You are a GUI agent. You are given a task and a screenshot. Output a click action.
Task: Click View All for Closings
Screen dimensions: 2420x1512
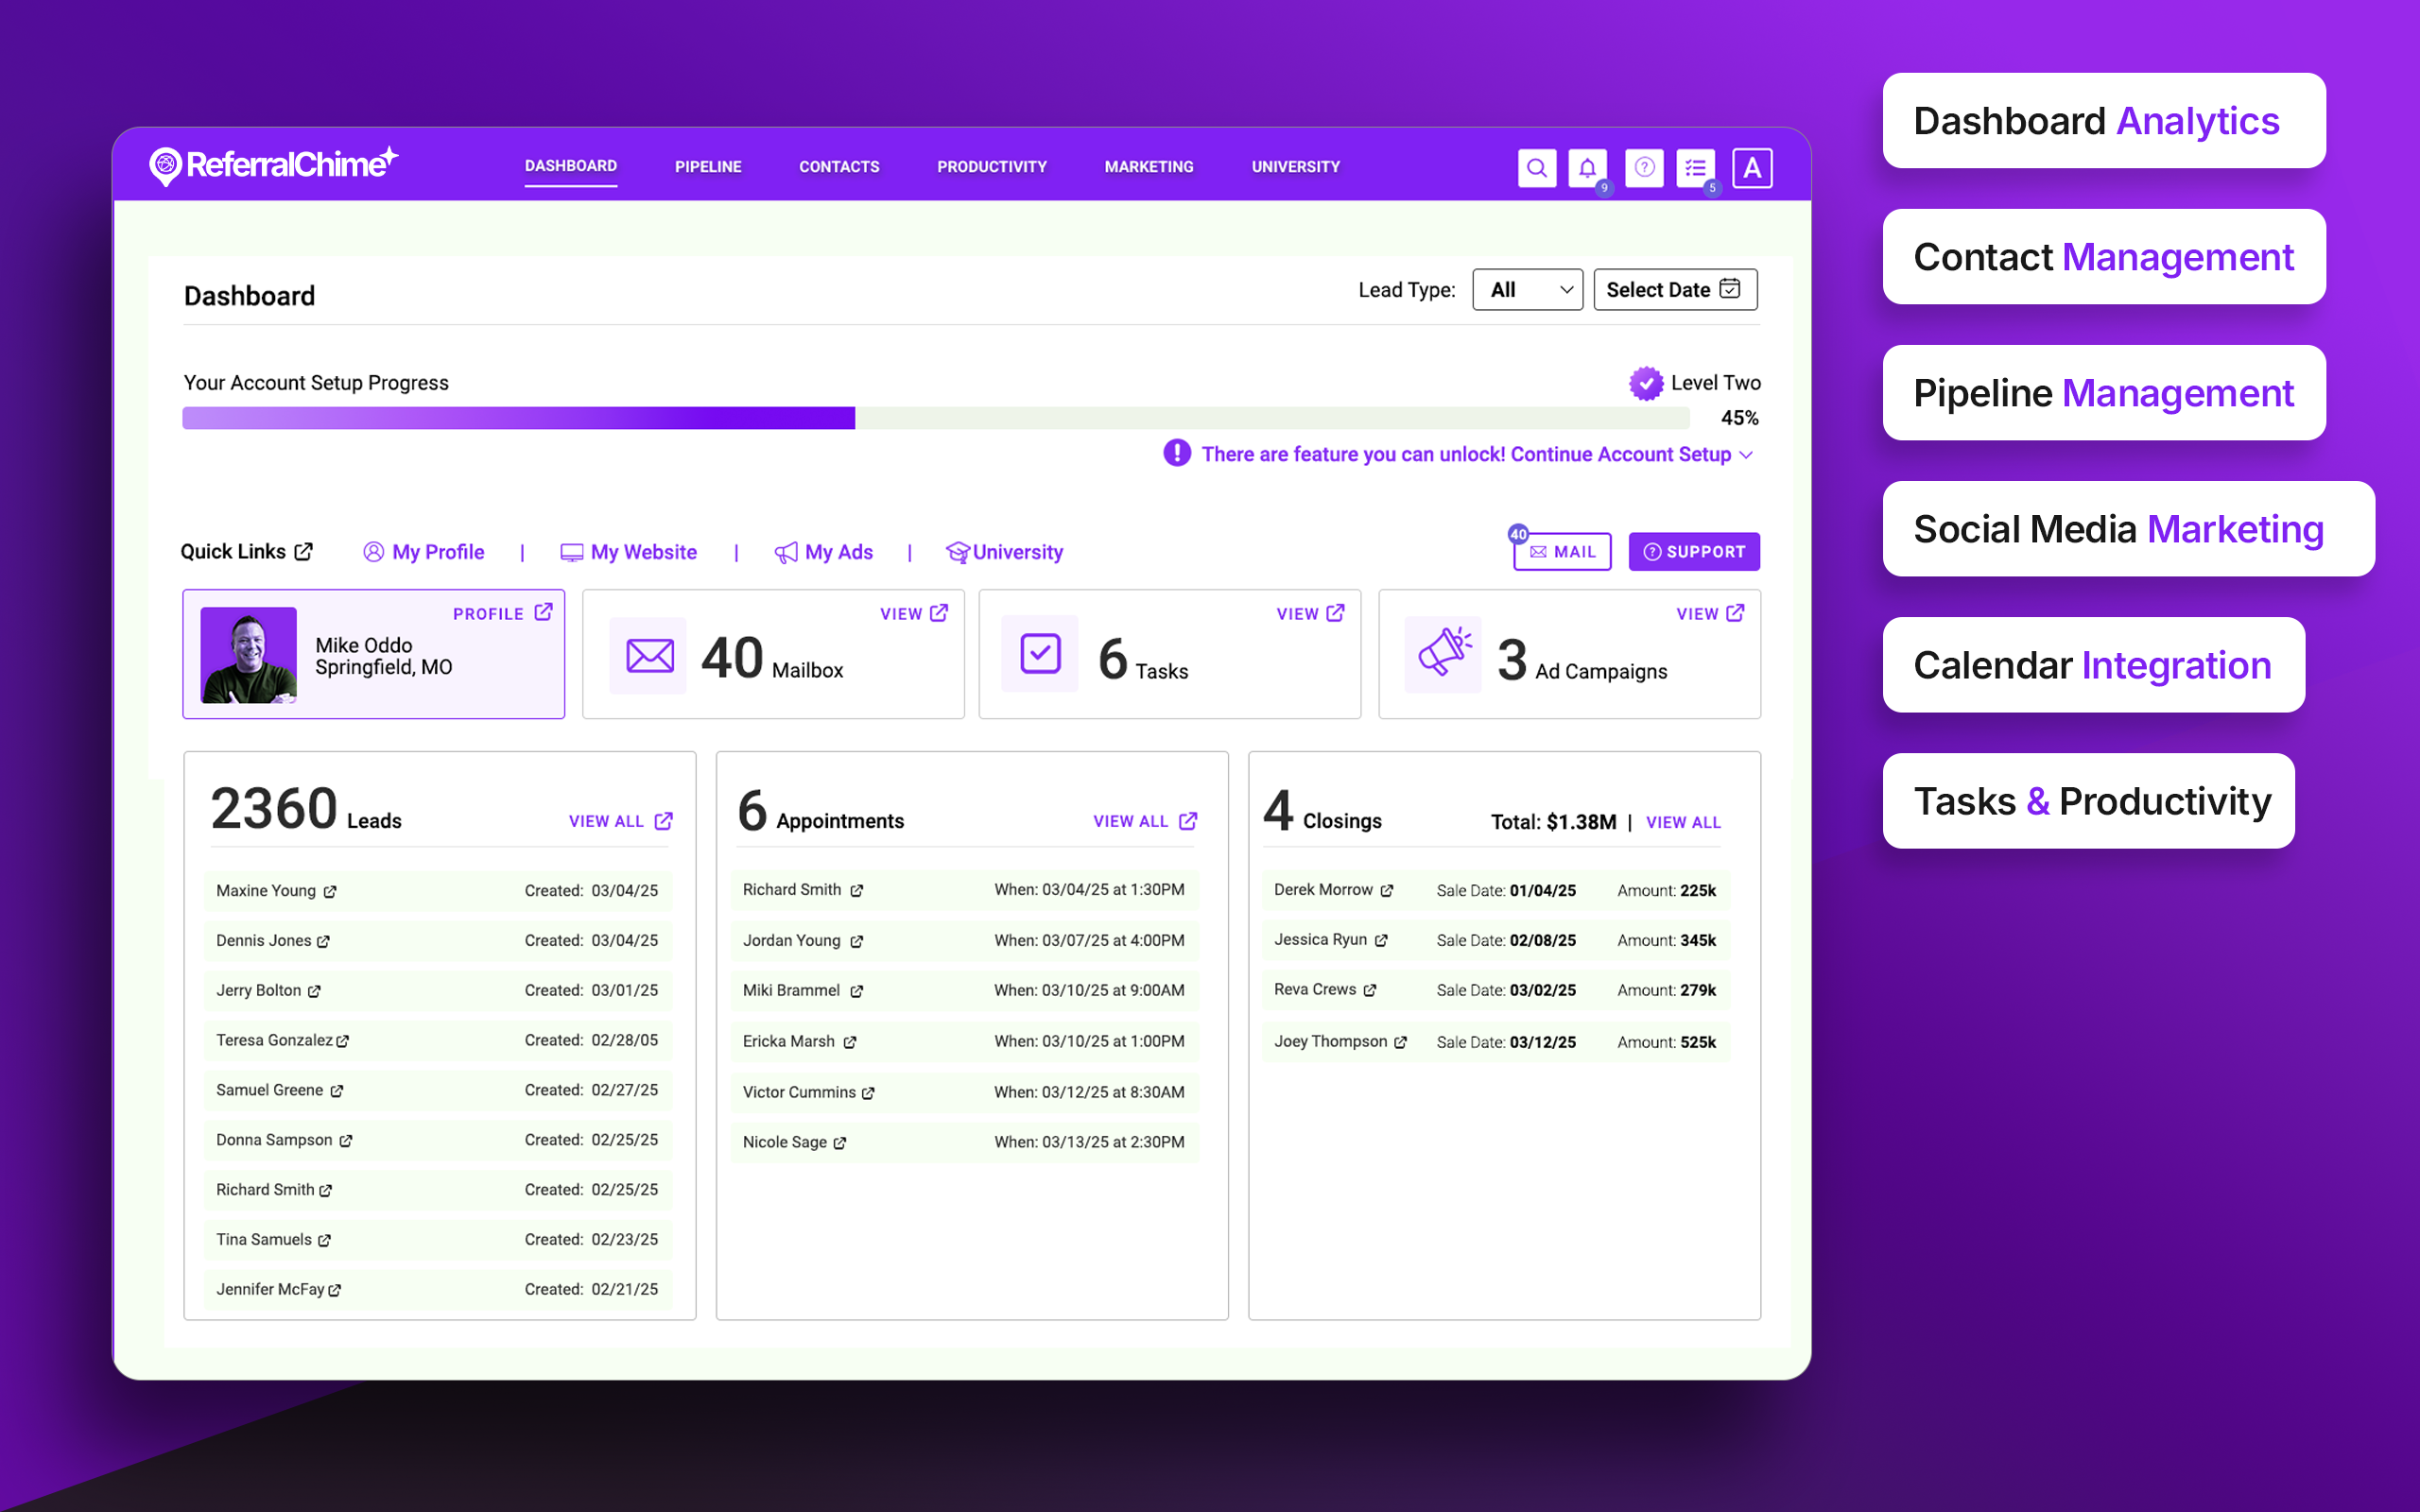tap(1683, 822)
